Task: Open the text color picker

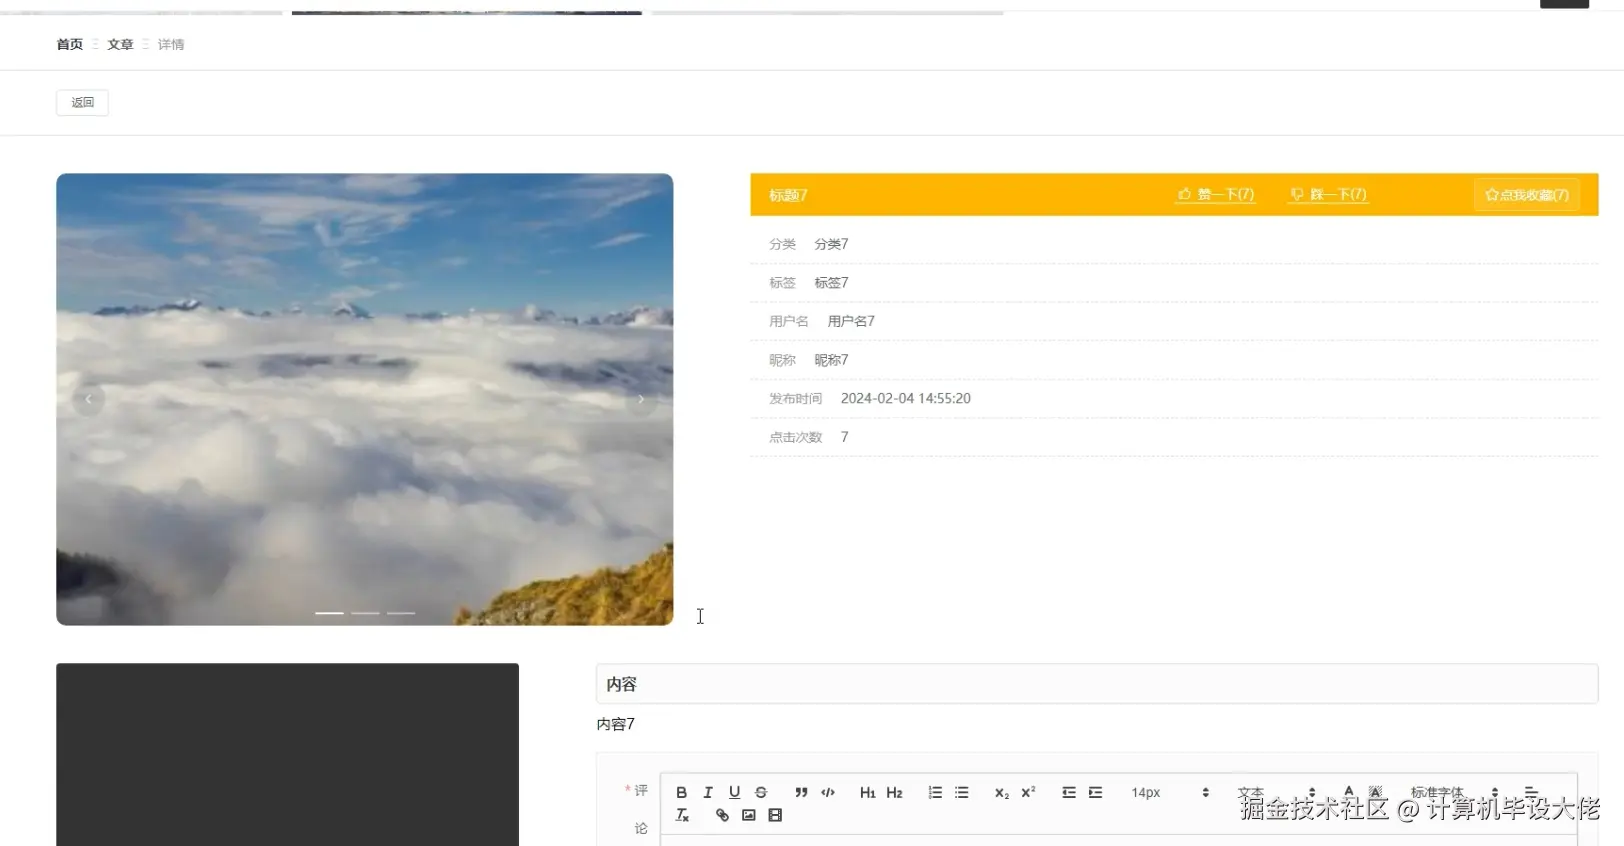Action: tap(1349, 791)
